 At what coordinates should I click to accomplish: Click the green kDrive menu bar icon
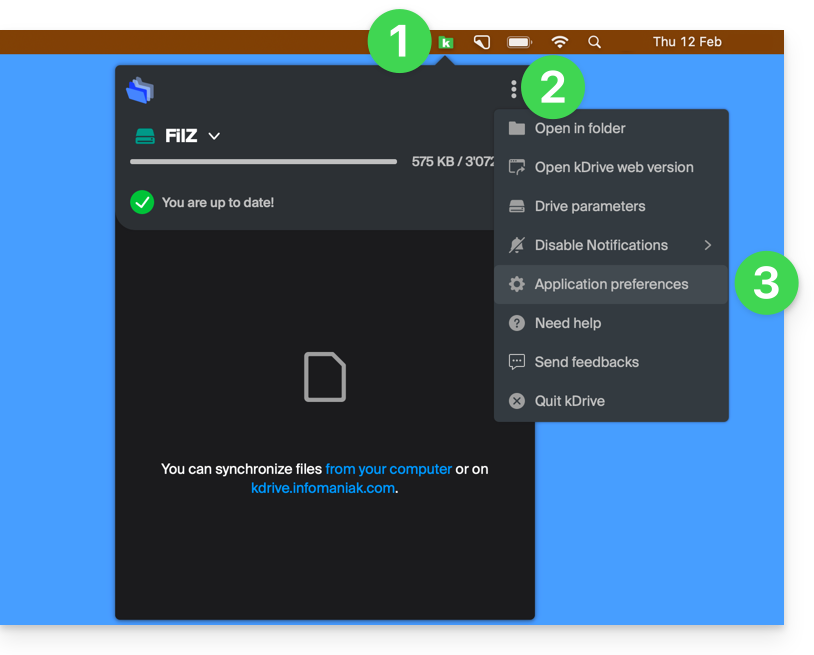(446, 42)
